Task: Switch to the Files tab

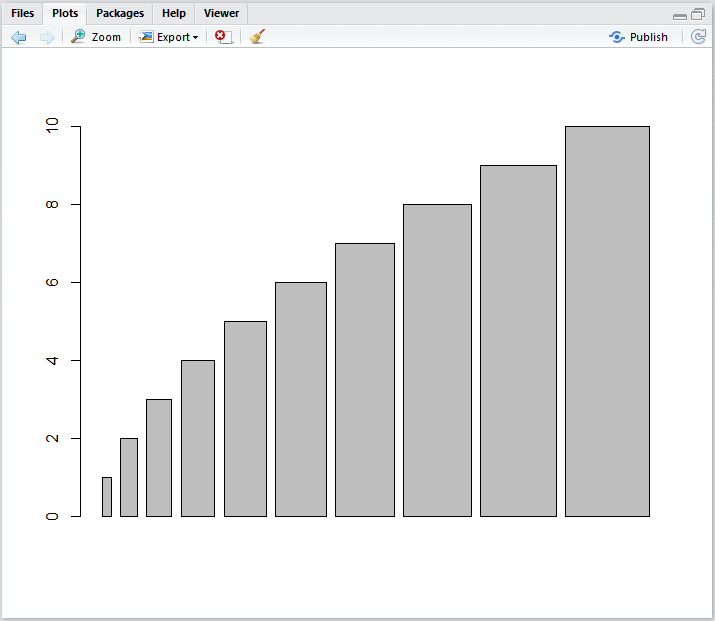Action: (x=22, y=13)
